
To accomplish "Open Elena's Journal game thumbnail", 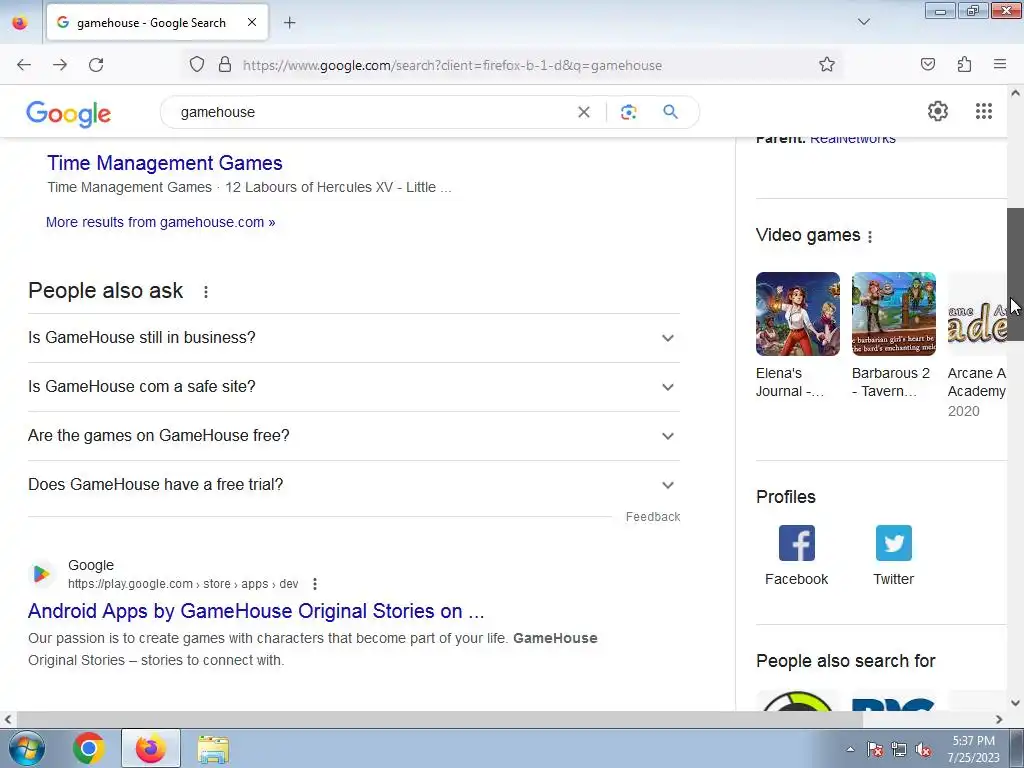I will pyautogui.click(x=797, y=314).
